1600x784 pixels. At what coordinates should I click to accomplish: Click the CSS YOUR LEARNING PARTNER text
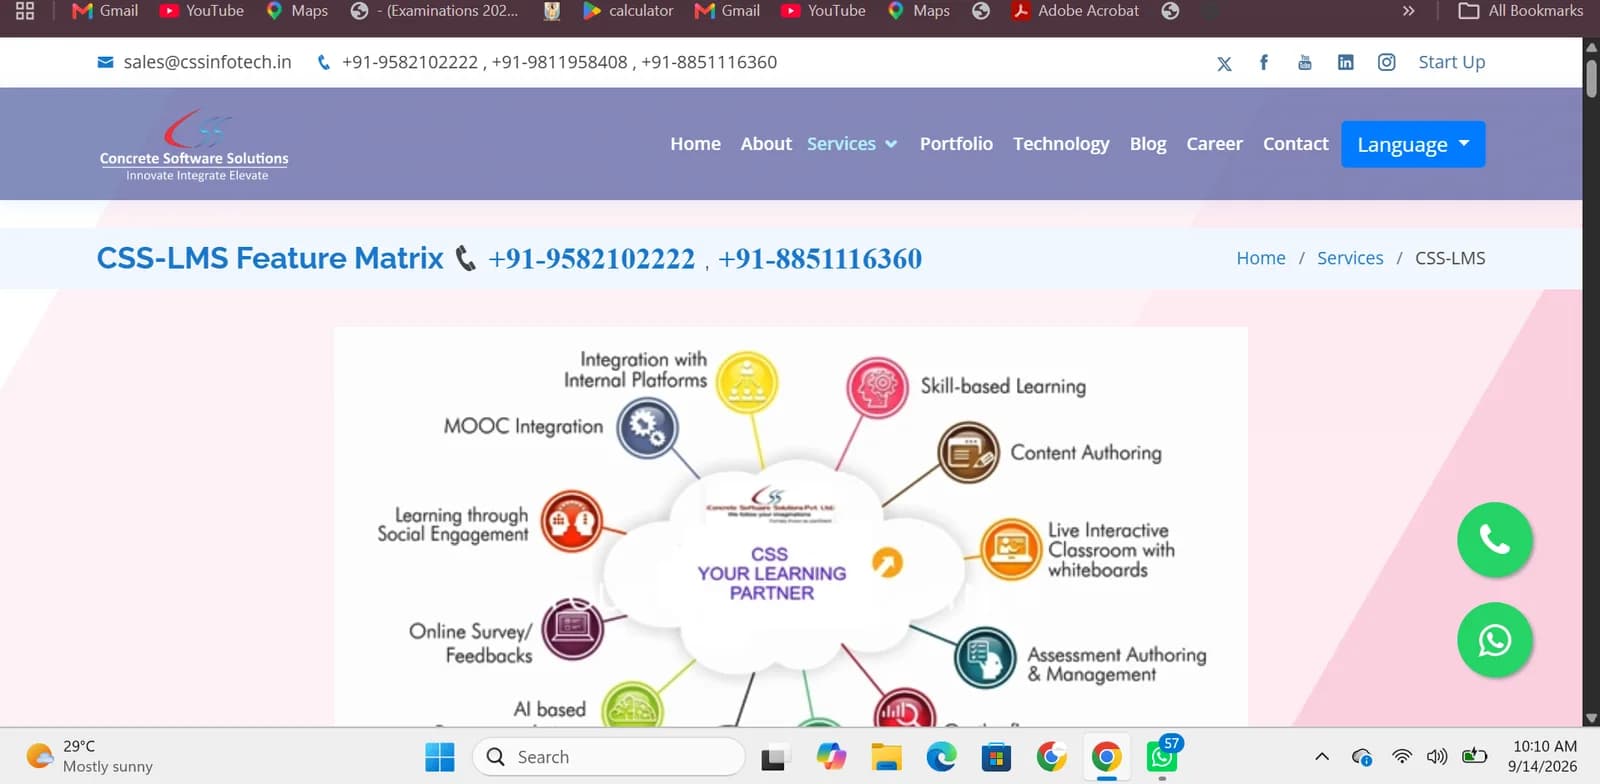pyautogui.click(x=771, y=573)
